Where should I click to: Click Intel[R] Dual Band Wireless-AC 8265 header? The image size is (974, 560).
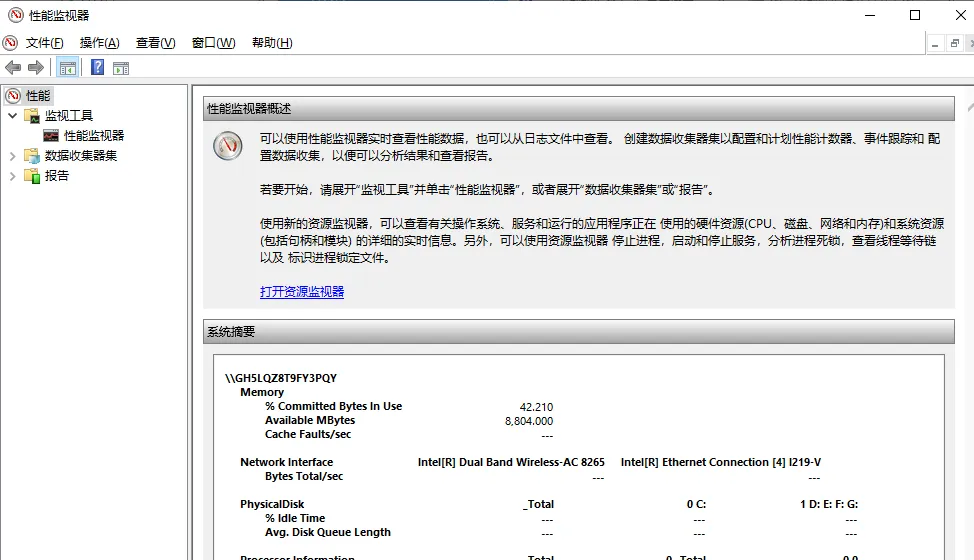pos(511,463)
